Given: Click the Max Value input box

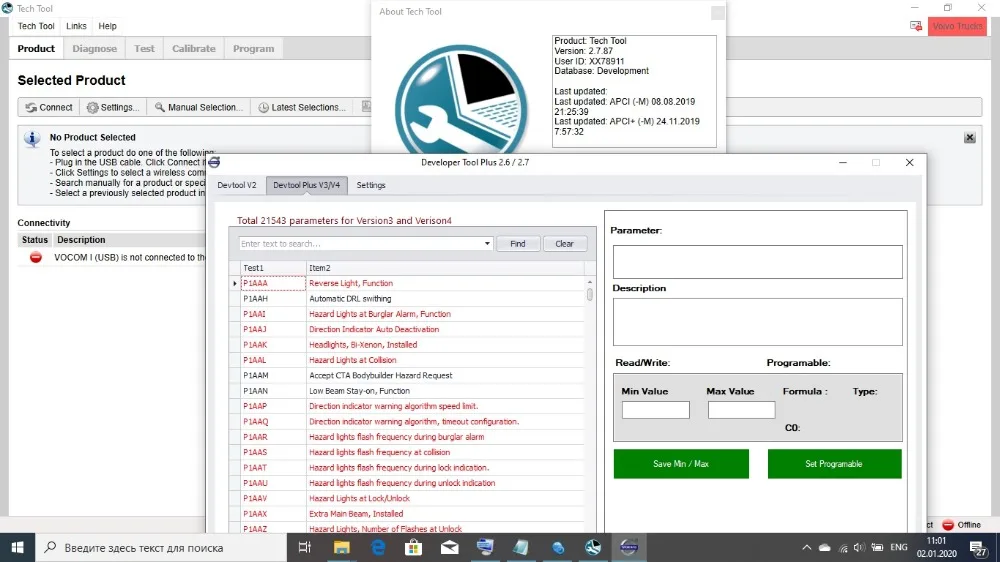Looking at the screenshot, I should click(741, 410).
